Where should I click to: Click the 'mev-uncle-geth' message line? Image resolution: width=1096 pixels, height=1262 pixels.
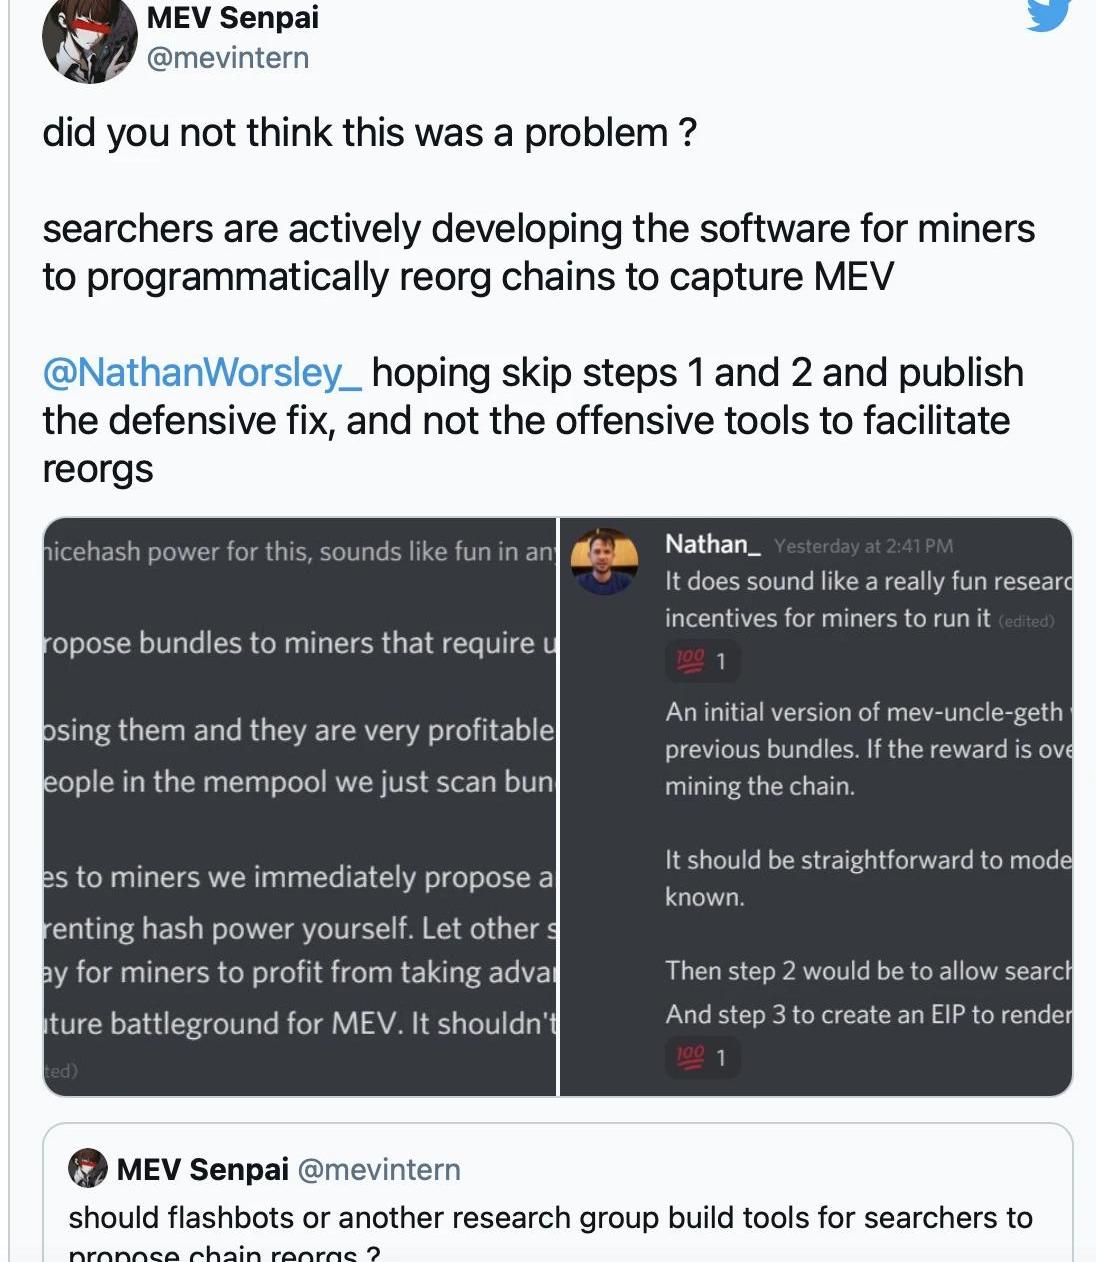865,712
